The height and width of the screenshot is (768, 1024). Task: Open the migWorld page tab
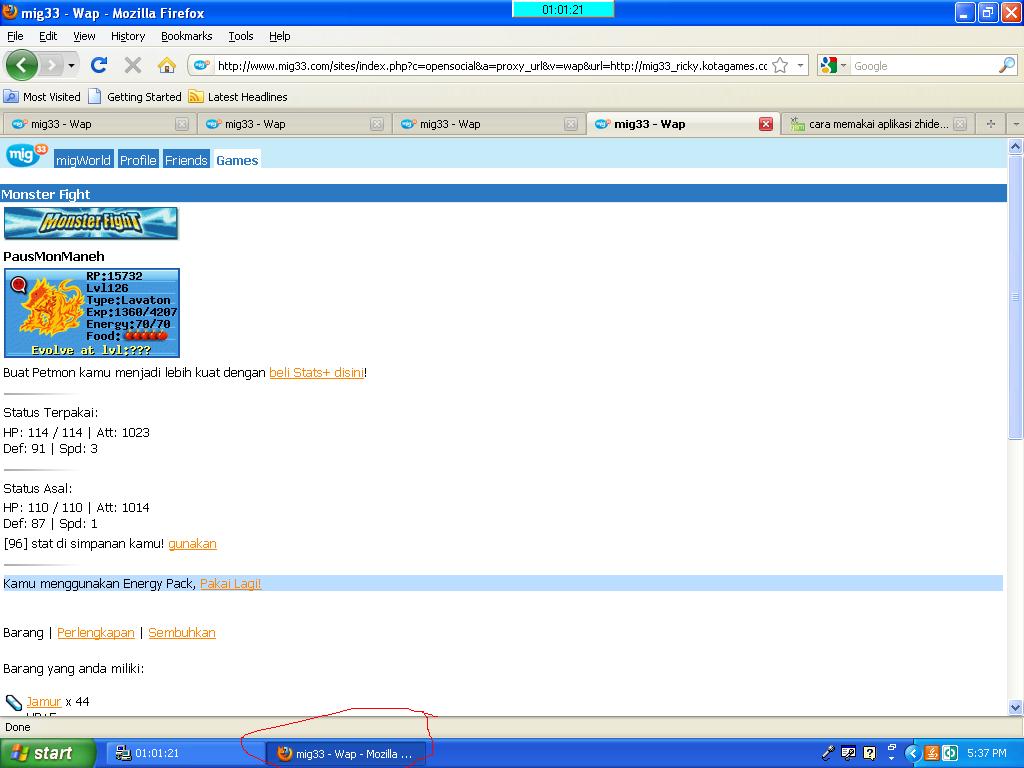click(x=84, y=160)
